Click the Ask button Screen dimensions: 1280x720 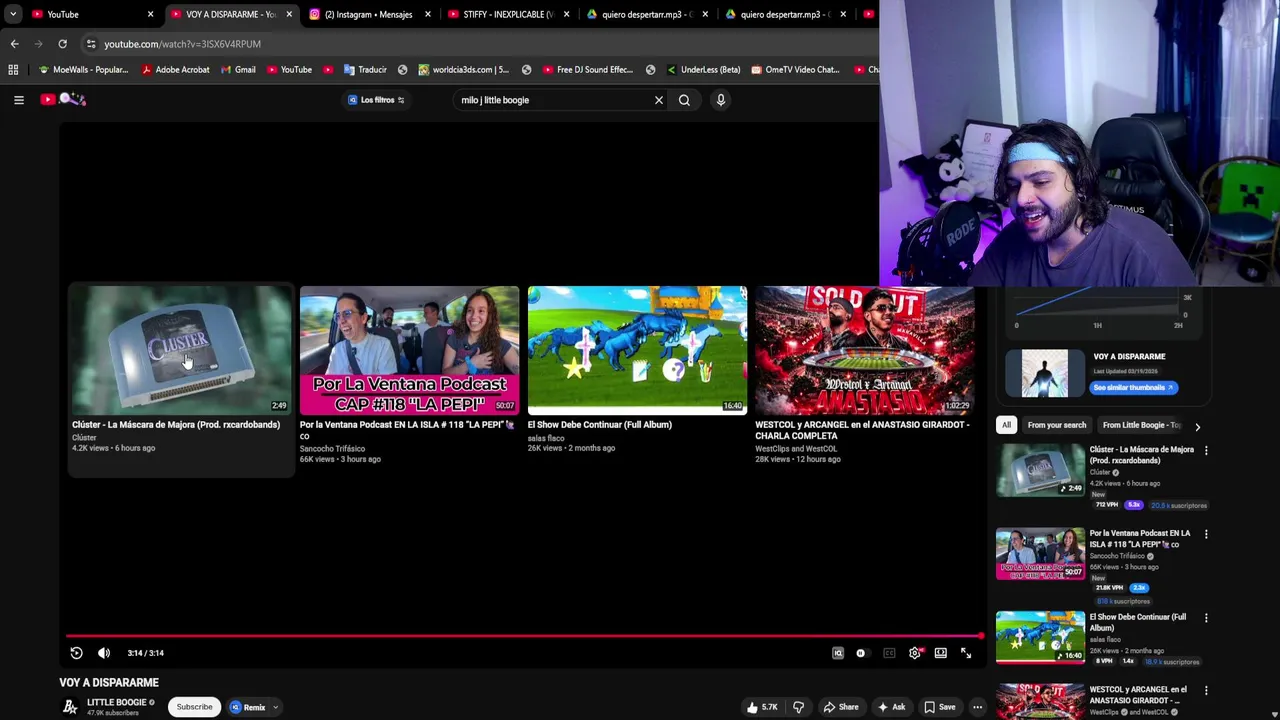[891, 707]
